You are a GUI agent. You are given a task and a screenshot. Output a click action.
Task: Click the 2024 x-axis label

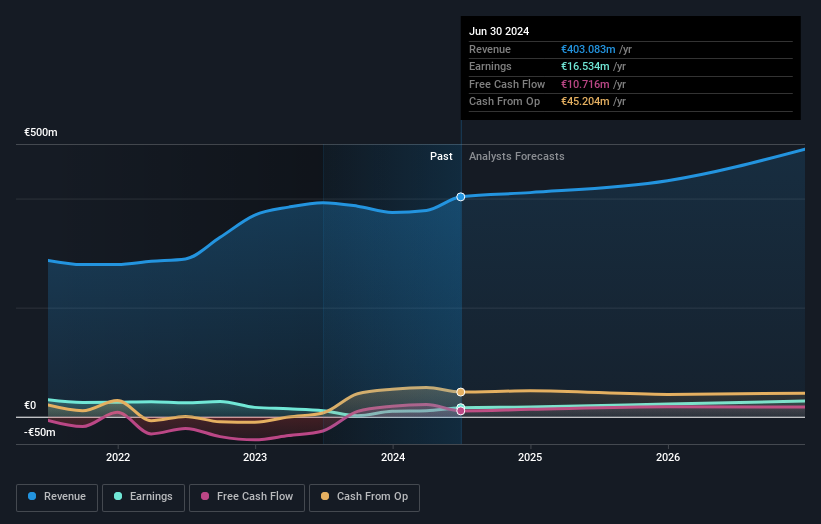click(393, 457)
